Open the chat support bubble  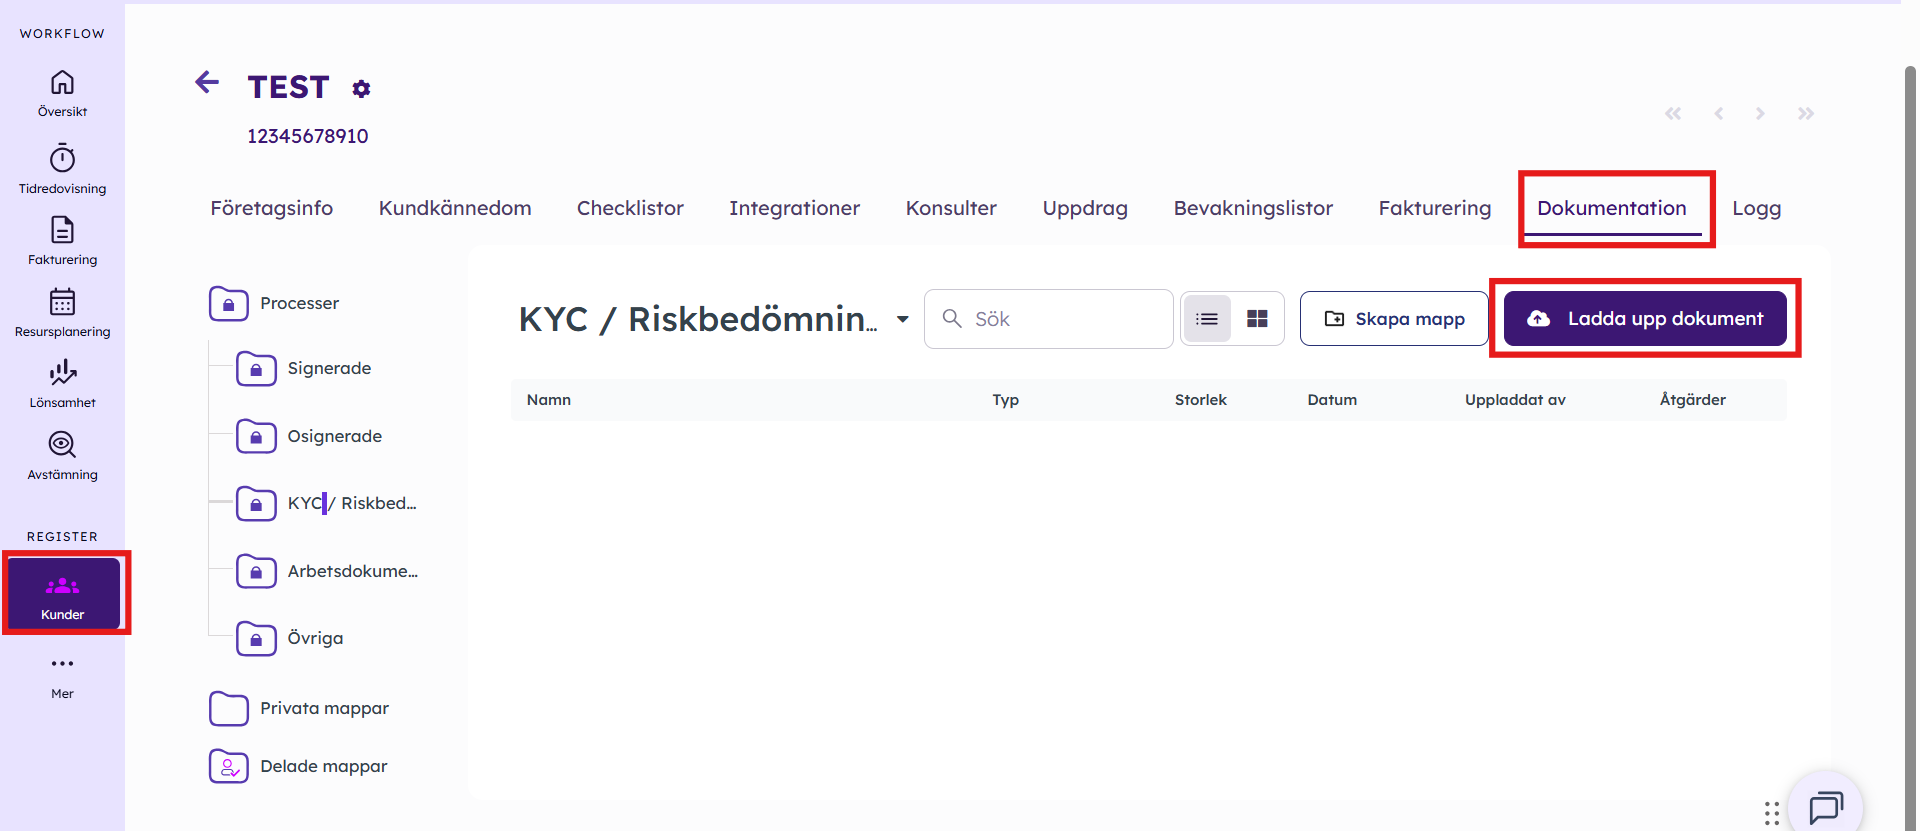[x=1826, y=807]
